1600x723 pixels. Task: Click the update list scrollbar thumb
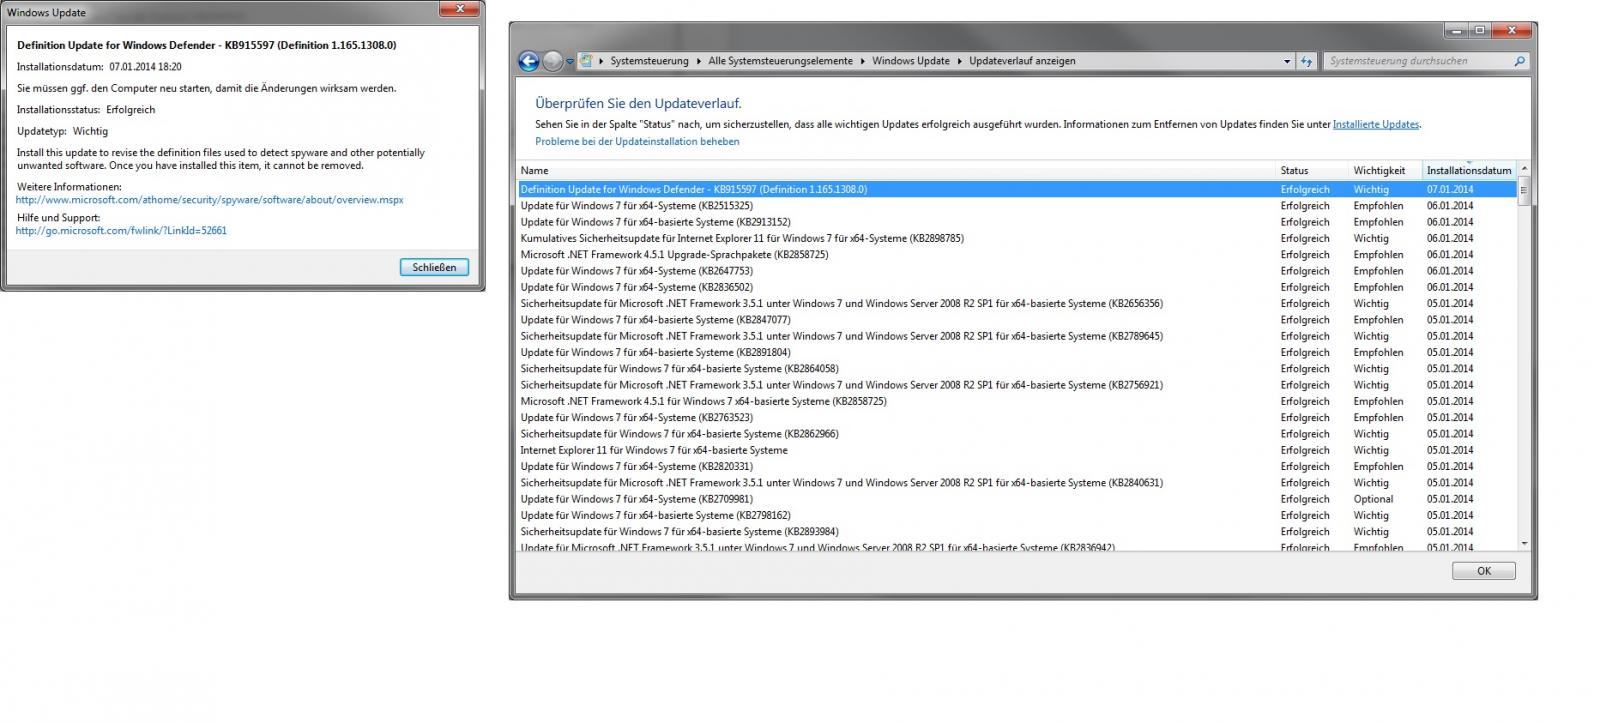pos(1524,191)
